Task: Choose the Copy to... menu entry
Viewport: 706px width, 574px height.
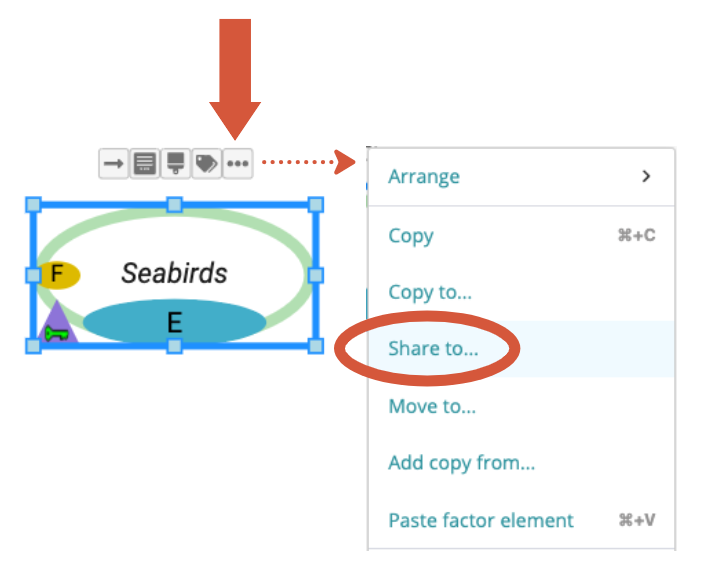Action: (x=429, y=292)
